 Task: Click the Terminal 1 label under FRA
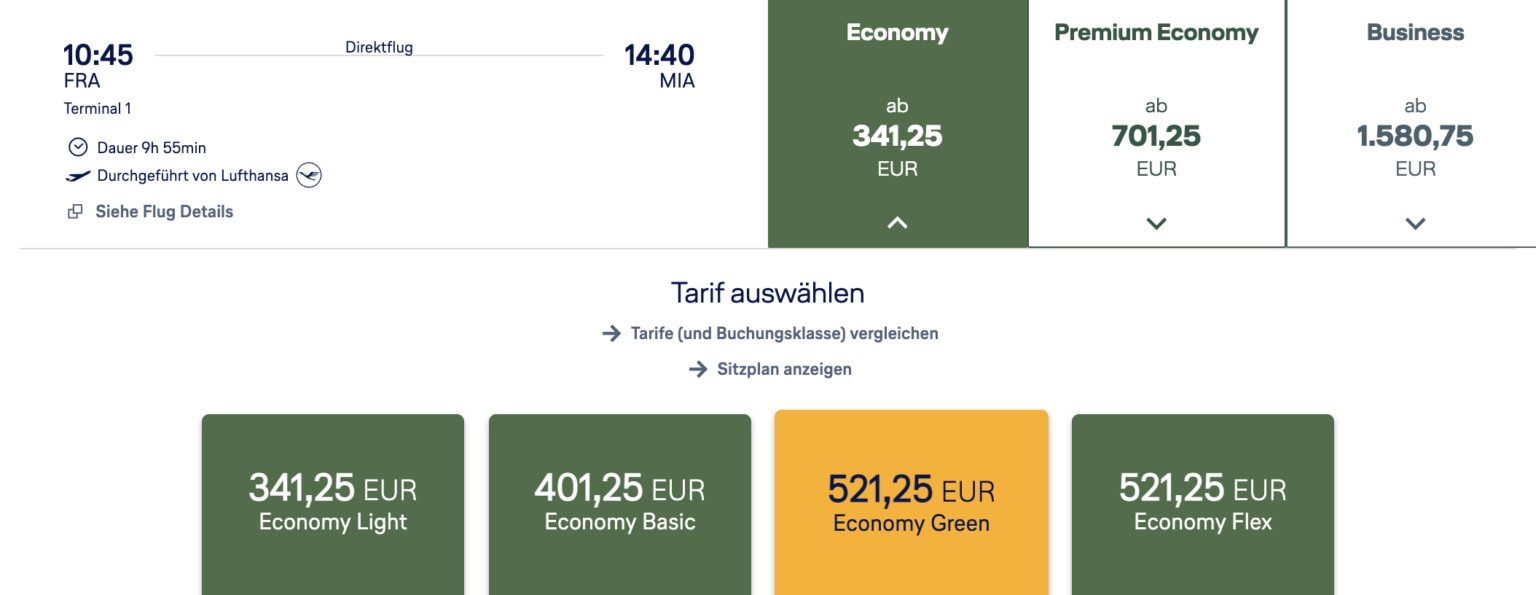tap(97, 108)
